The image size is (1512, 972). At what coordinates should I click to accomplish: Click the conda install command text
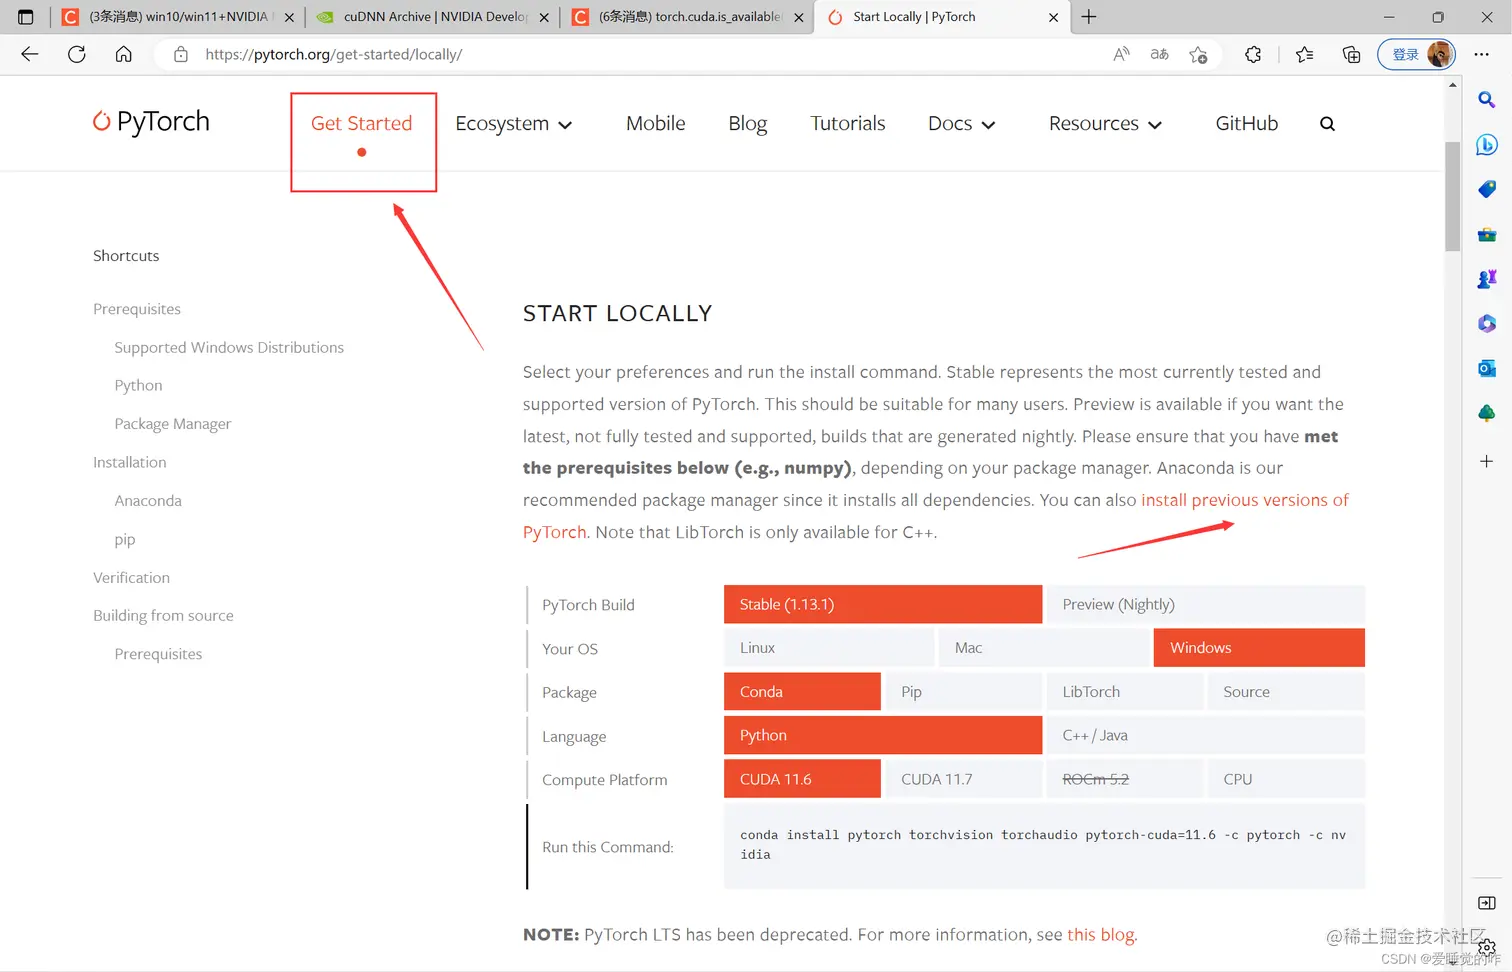(1043, 844)
